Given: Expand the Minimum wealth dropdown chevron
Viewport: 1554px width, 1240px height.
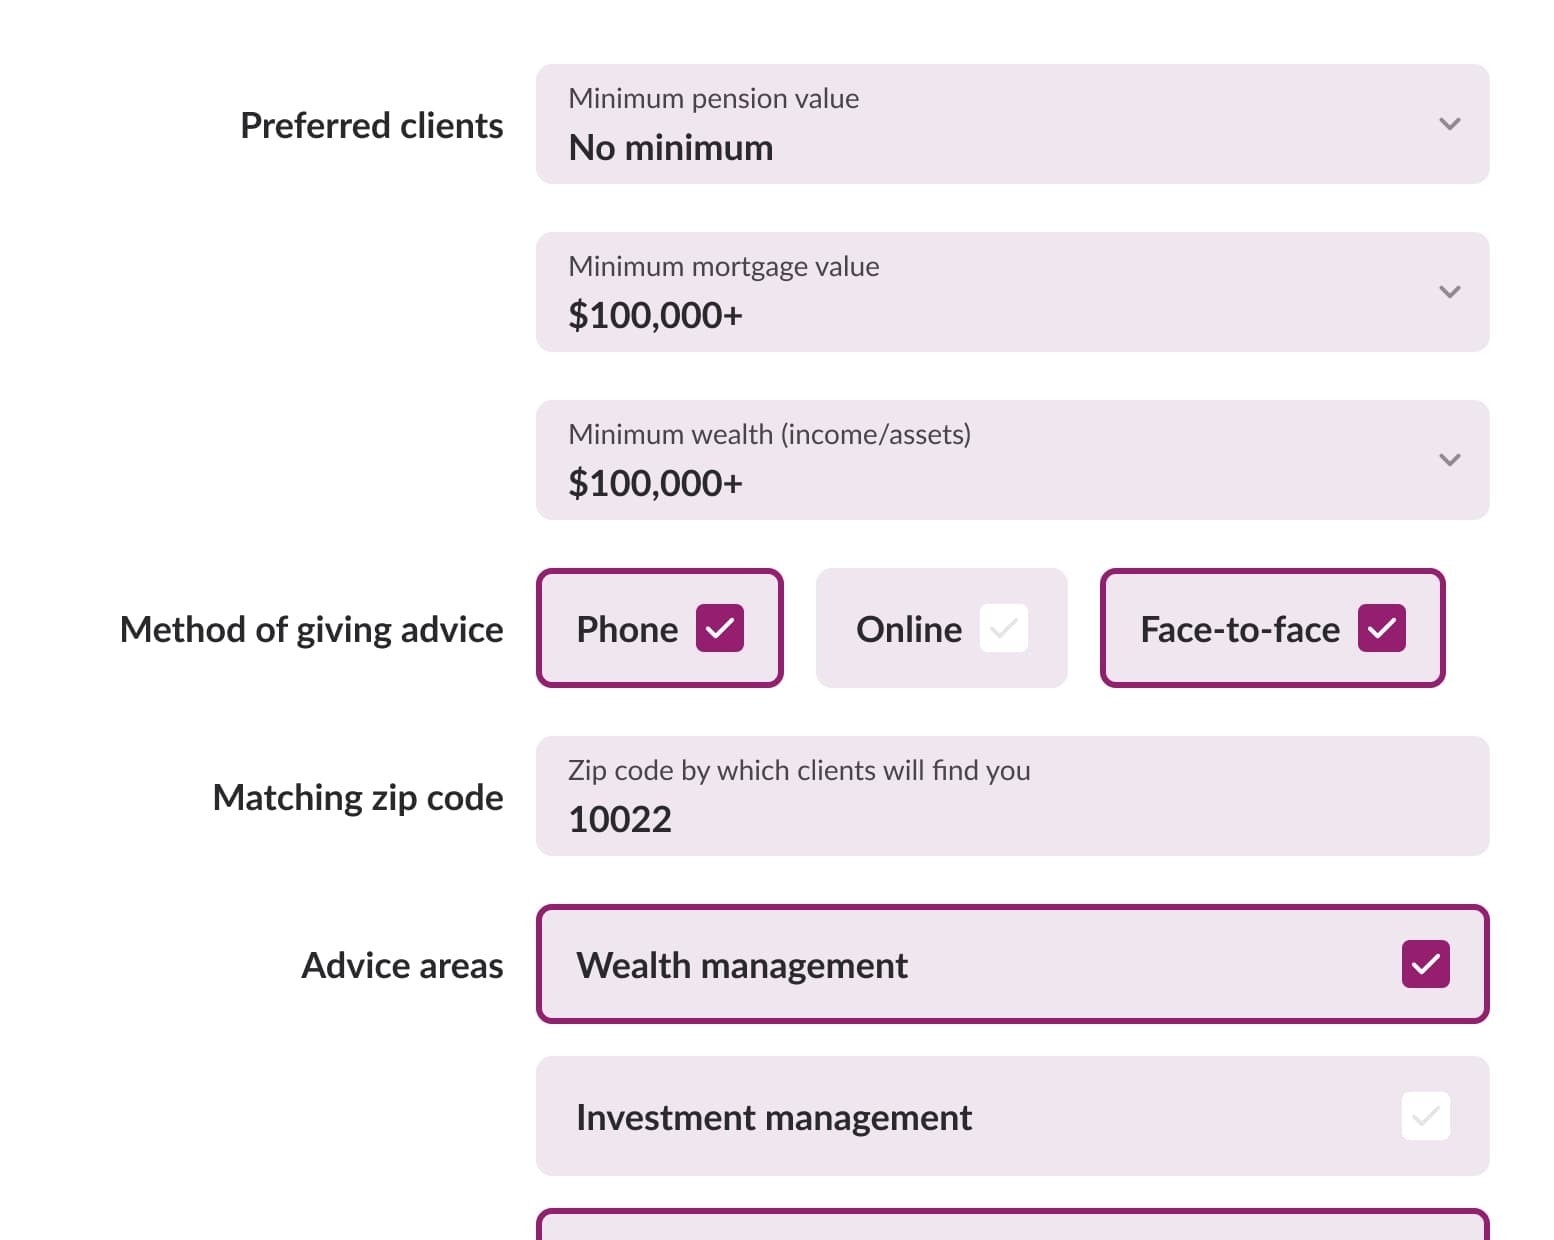Looking at the screenshot, I should pos(1449,460).
